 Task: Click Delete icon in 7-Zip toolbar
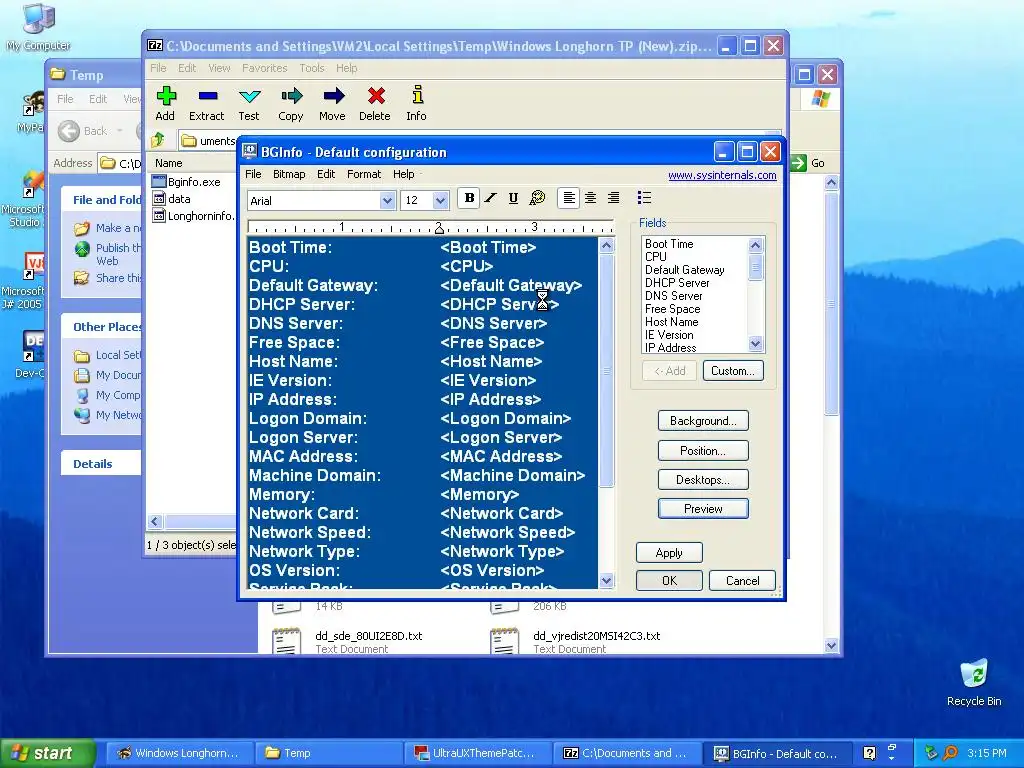(x=375, y=104)
